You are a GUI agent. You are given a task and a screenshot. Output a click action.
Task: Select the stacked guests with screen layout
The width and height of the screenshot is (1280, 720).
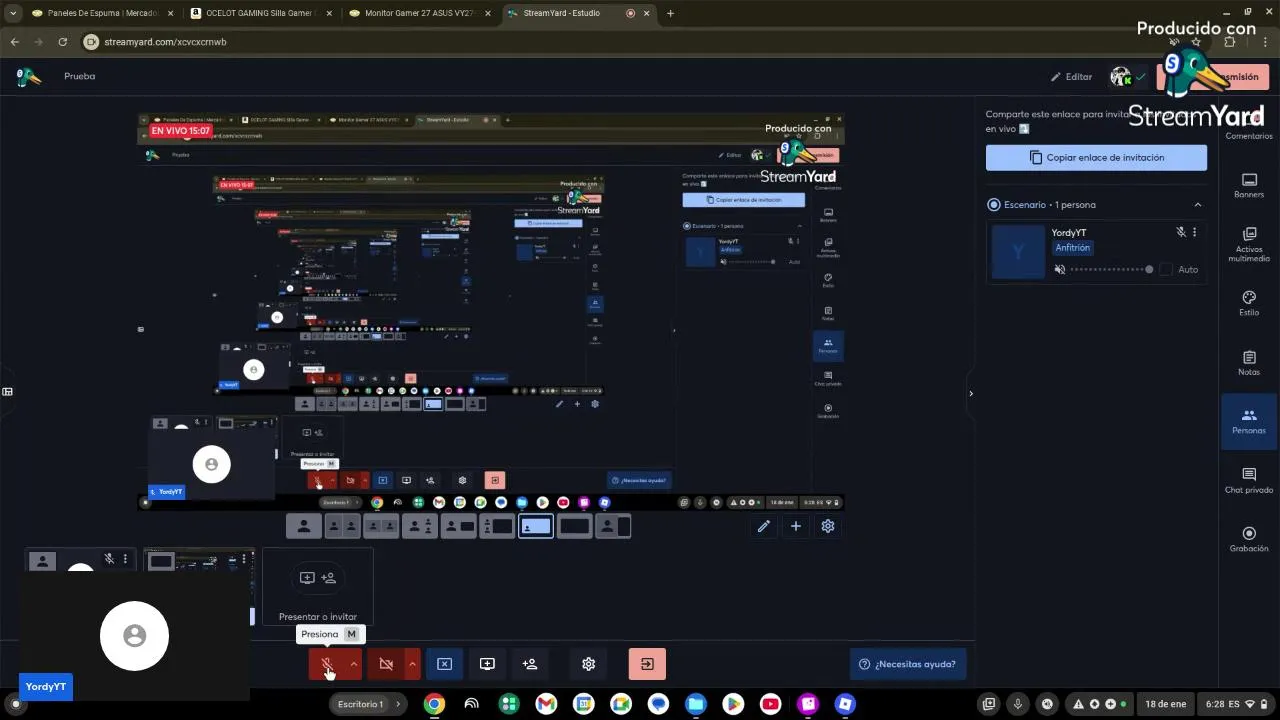(497, 526)
